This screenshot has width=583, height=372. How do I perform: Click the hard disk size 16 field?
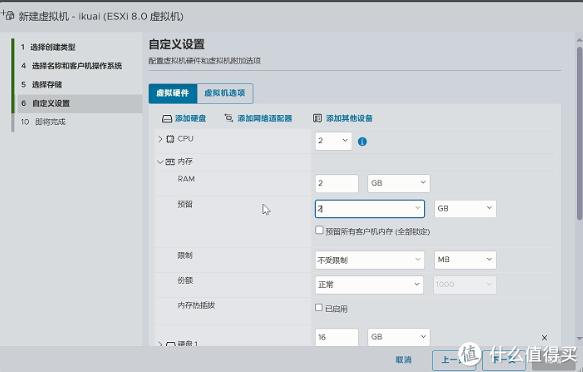(336, 337)
